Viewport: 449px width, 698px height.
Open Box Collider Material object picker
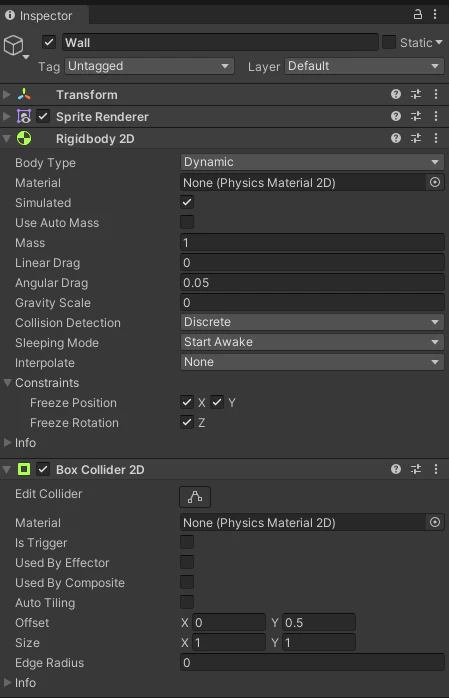click(x=435, y=523)
